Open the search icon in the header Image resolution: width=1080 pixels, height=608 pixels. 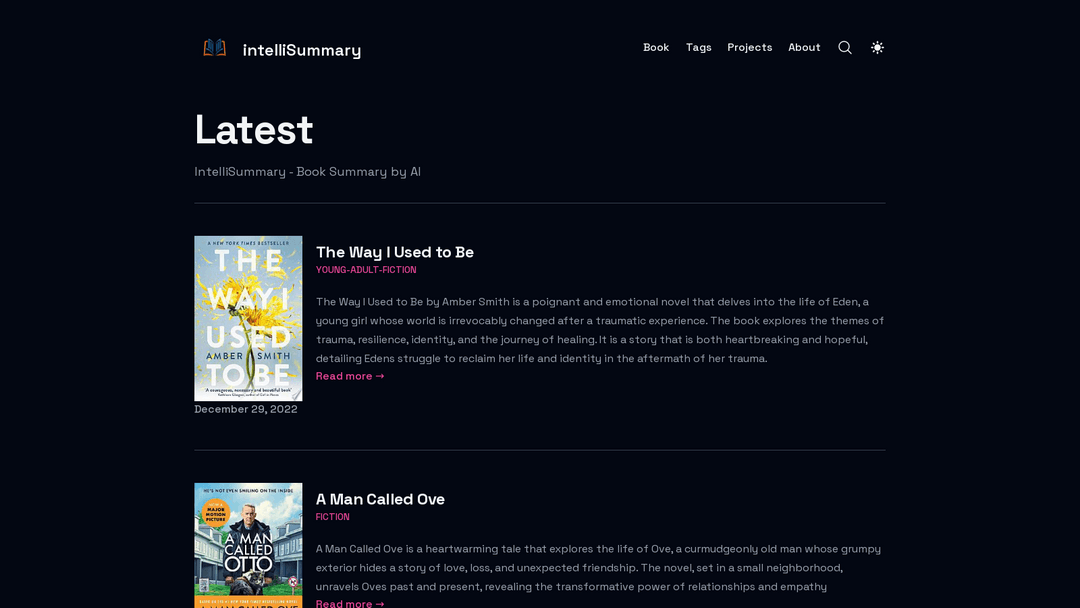coord(844,48)
